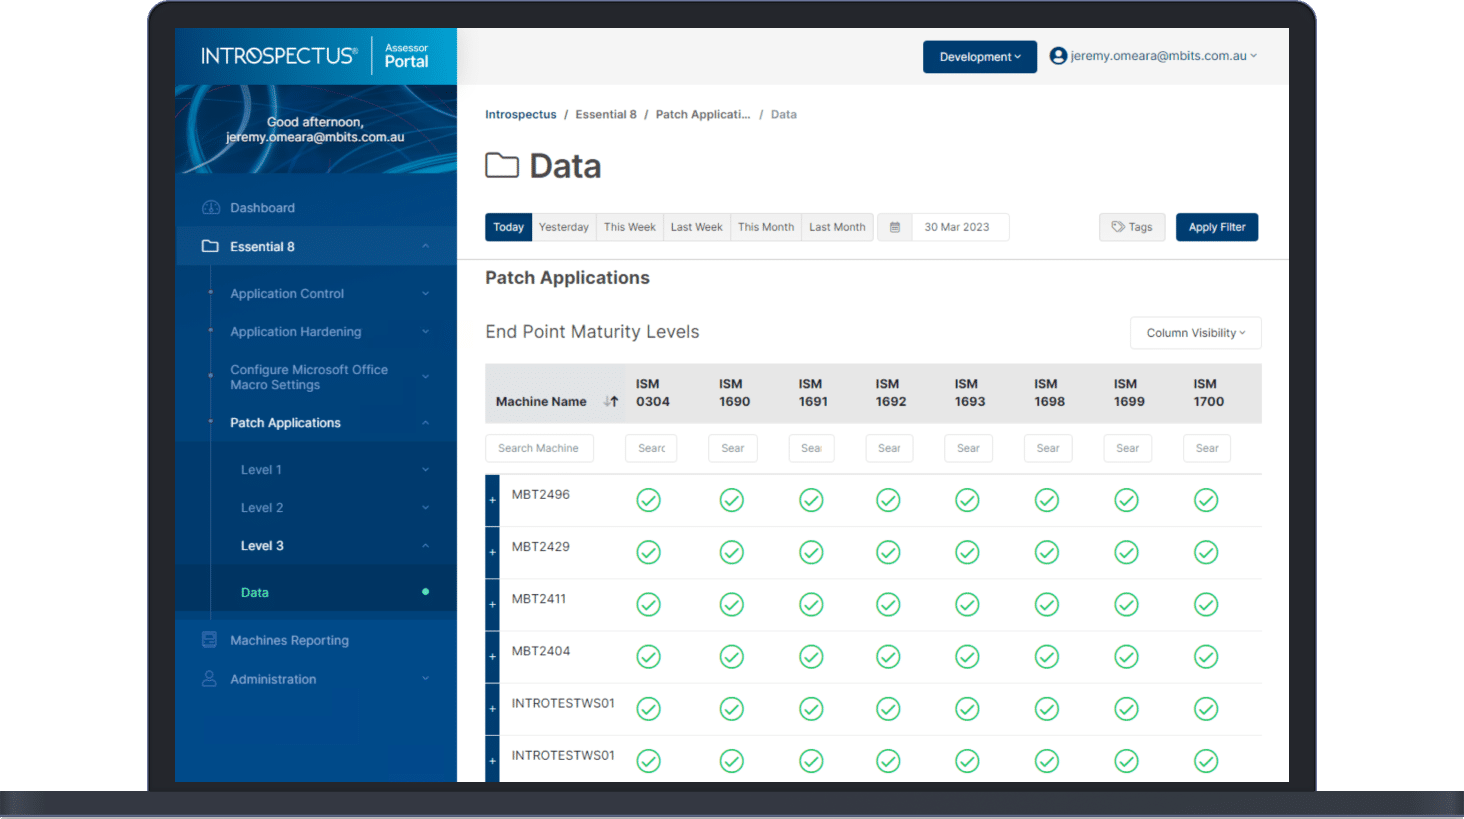Click the Machines Reporting icon
1464x819 pixels.
tap(209, 640)
